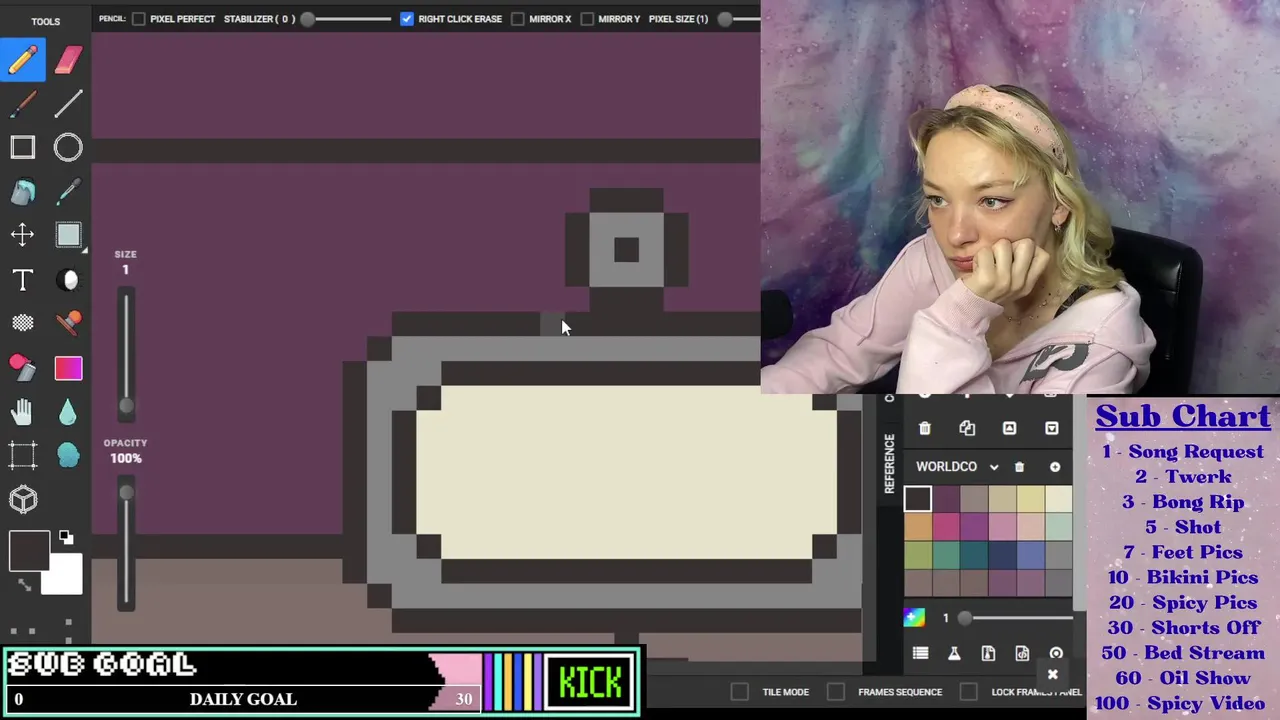Click the KICK logo in overlay

(590, 683)
